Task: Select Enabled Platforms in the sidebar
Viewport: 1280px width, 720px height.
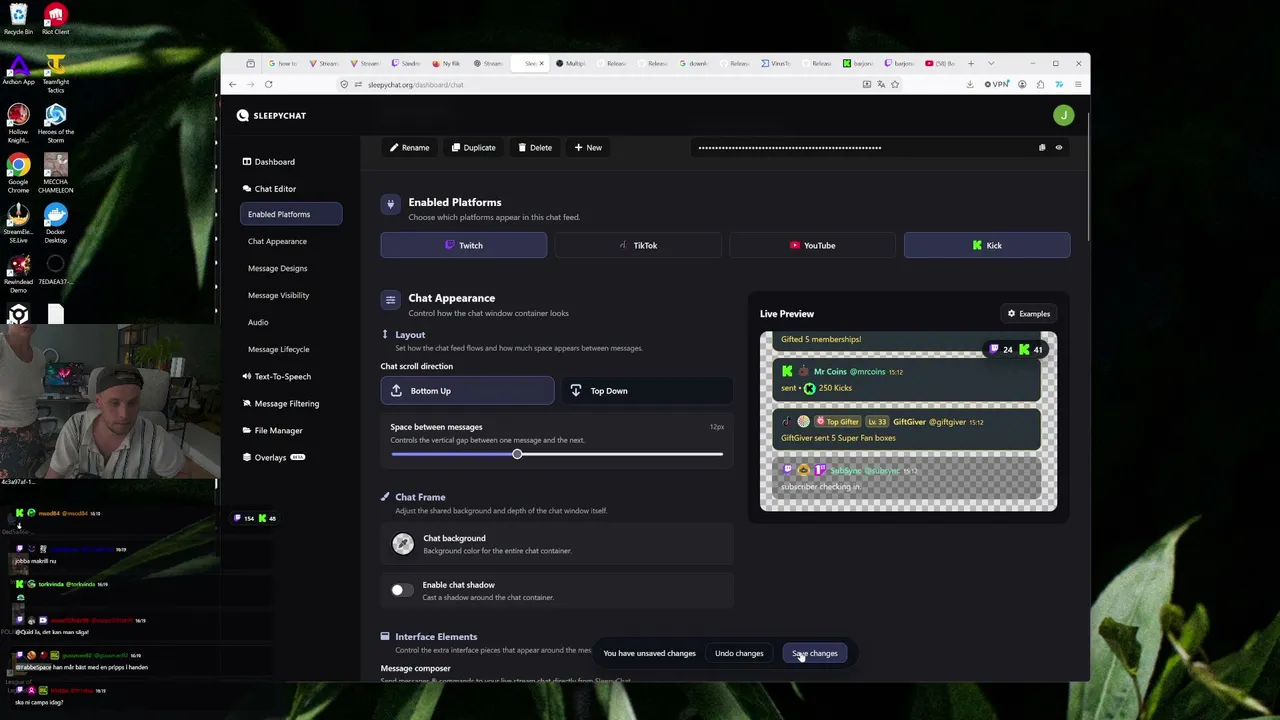Action: click(x=291, y=214)
